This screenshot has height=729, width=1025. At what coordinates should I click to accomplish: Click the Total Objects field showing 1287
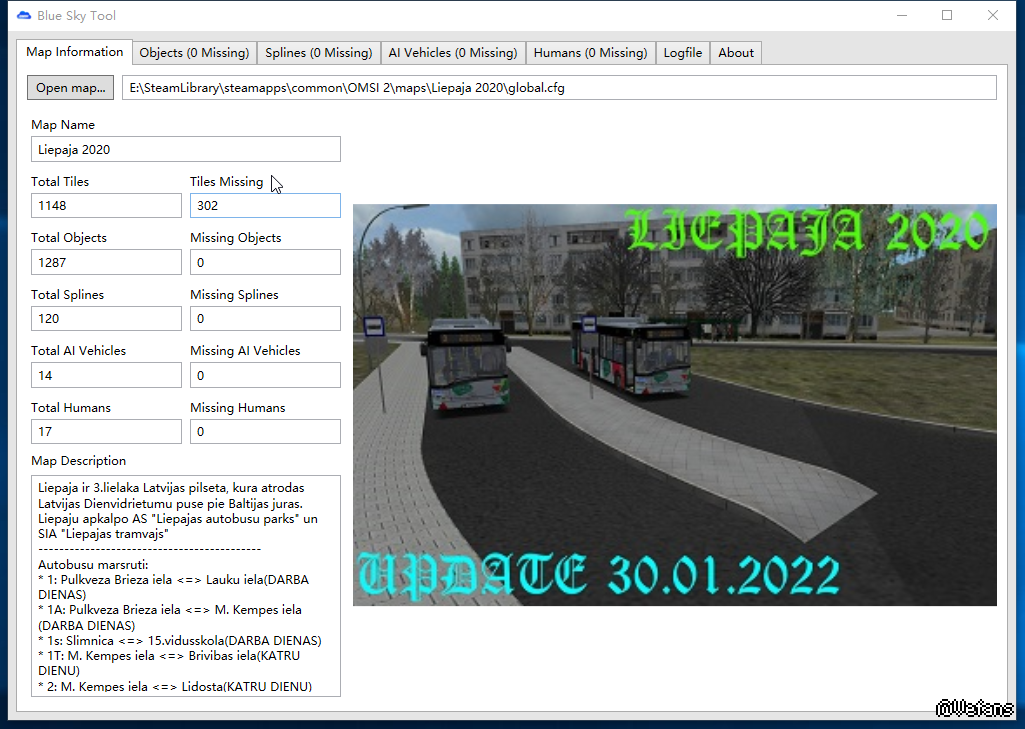point(106,262)
